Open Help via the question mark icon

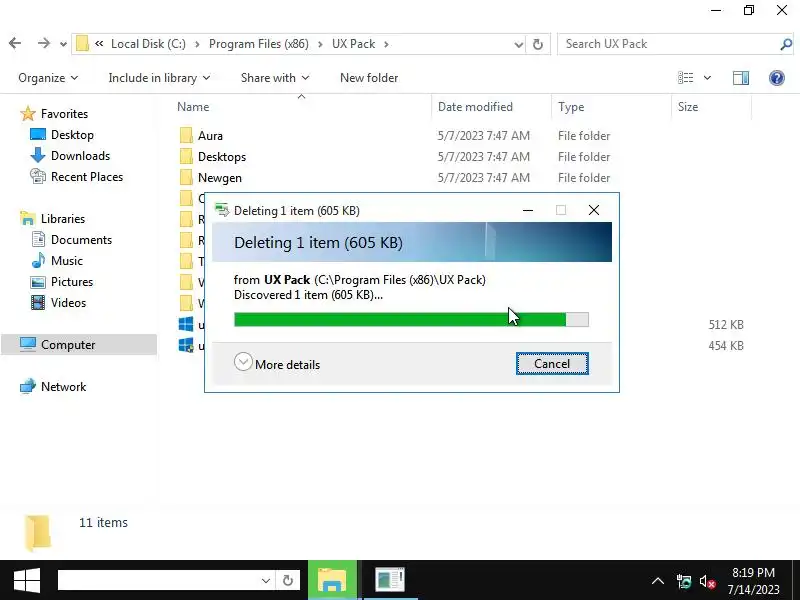click(x=777, y=78)
